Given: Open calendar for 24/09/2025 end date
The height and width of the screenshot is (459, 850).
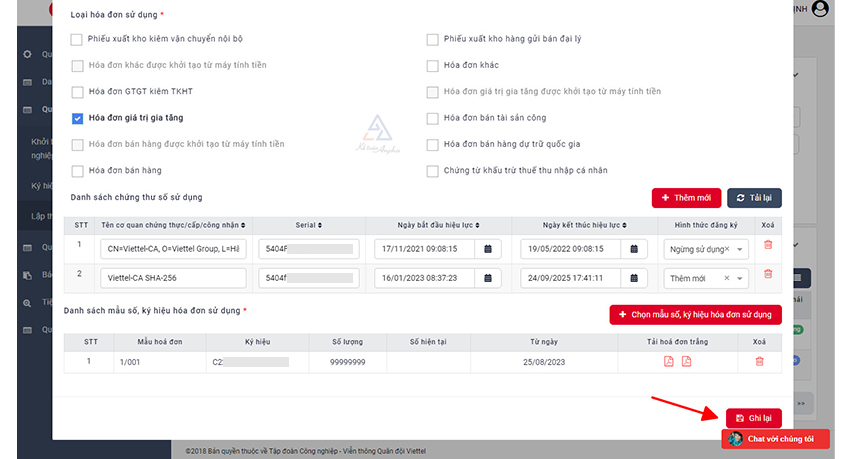Looking at the screenshot, I should coord(634,278).
